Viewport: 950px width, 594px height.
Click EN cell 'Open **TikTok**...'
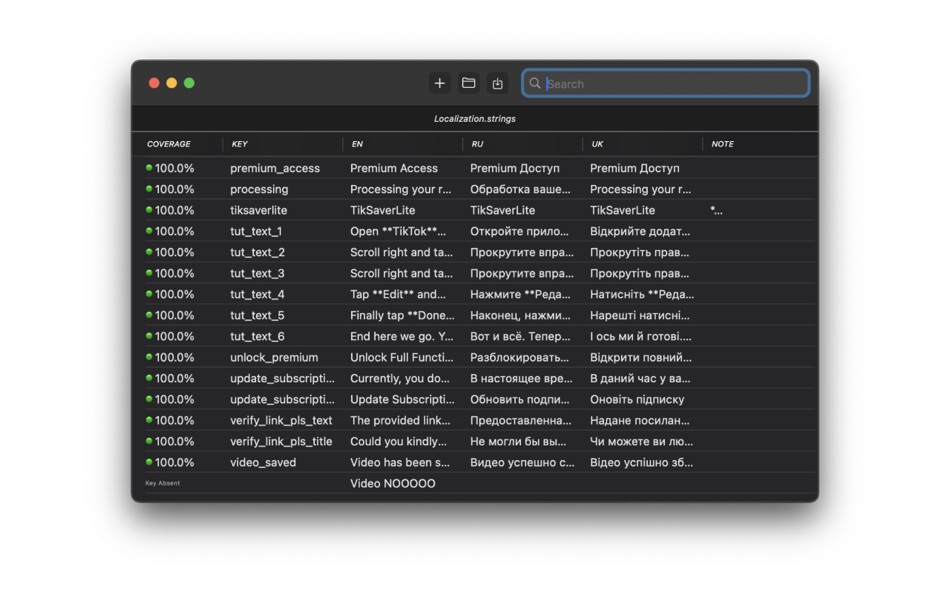pos(397,232)
